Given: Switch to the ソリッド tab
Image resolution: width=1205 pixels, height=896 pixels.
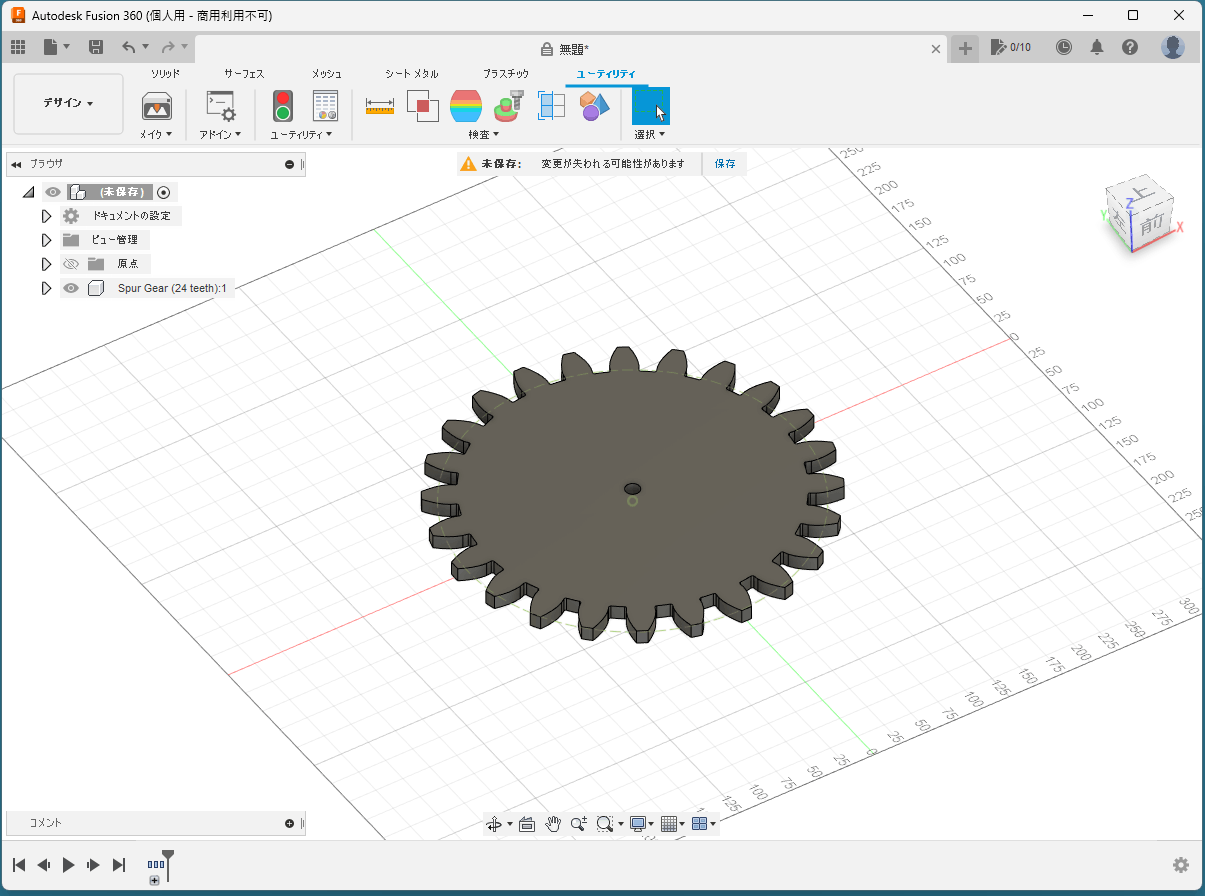Looking at the screenshot, I should 166,74.
